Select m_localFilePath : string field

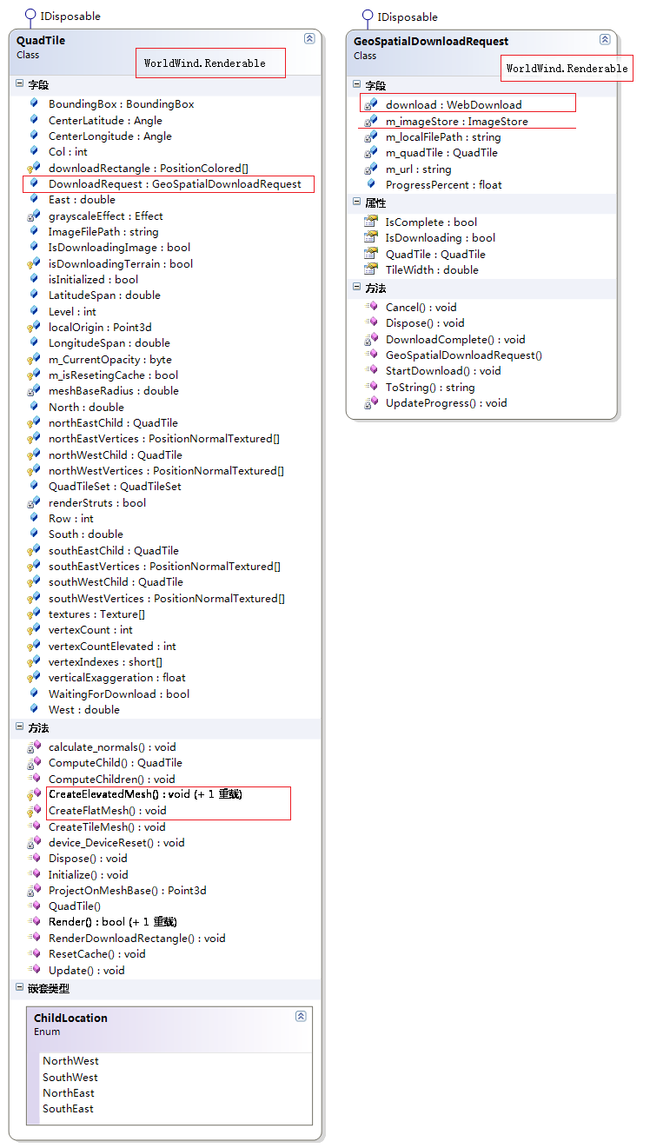[444, 137]
